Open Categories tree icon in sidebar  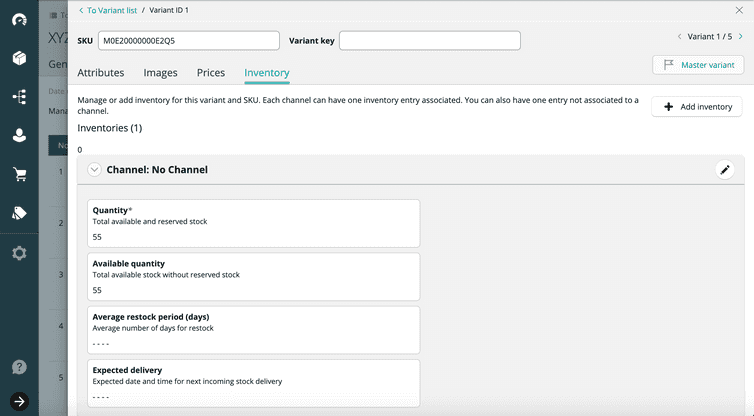19,97
